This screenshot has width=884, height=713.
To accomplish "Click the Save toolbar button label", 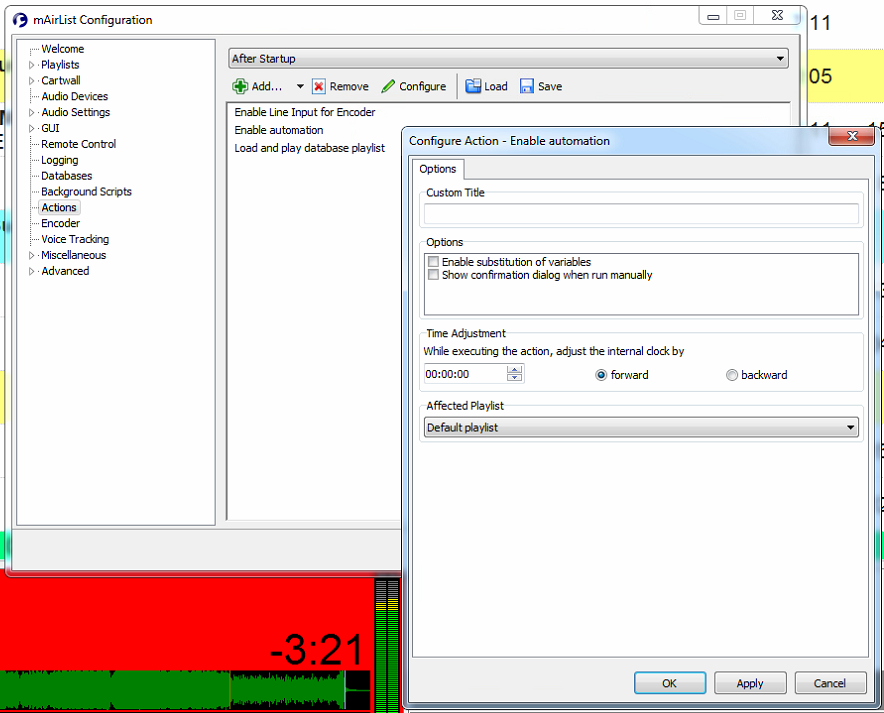I will click(550, 86).
